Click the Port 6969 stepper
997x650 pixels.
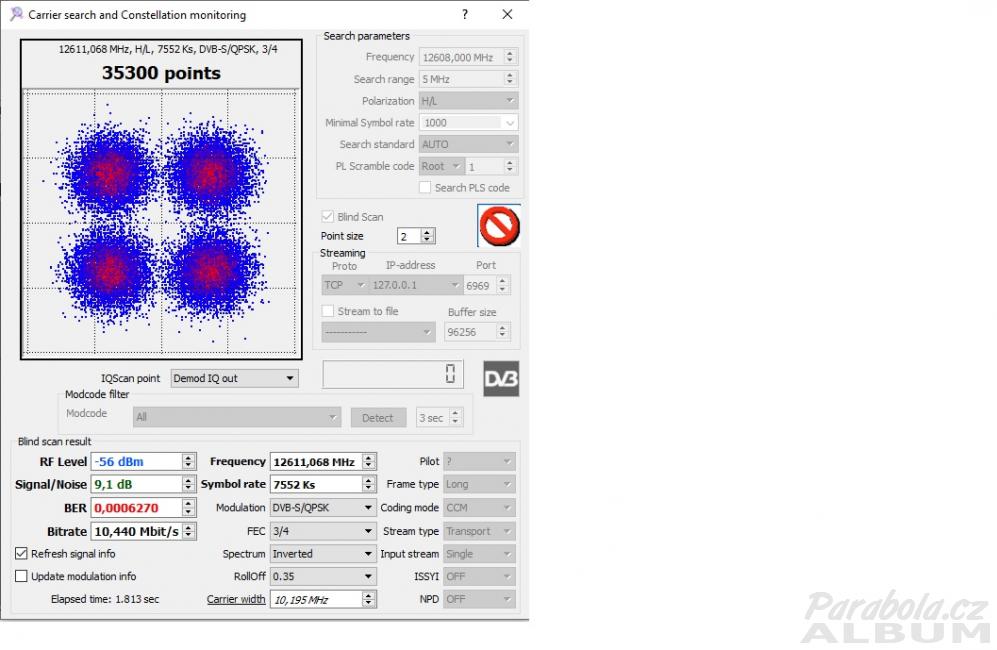click(502, 285)
